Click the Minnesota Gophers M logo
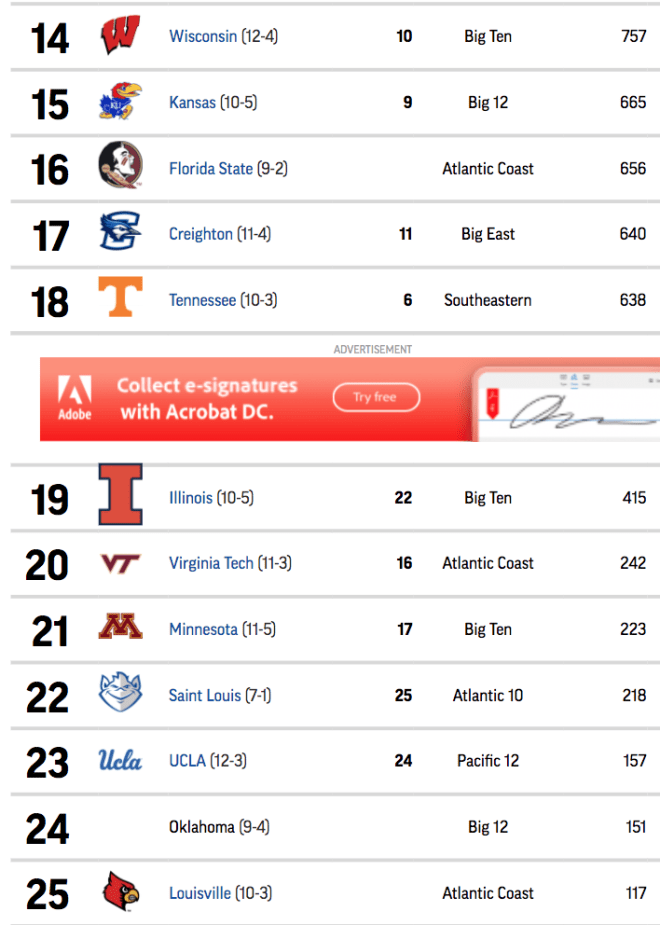660x925 pixels. [x=120, y=626]
